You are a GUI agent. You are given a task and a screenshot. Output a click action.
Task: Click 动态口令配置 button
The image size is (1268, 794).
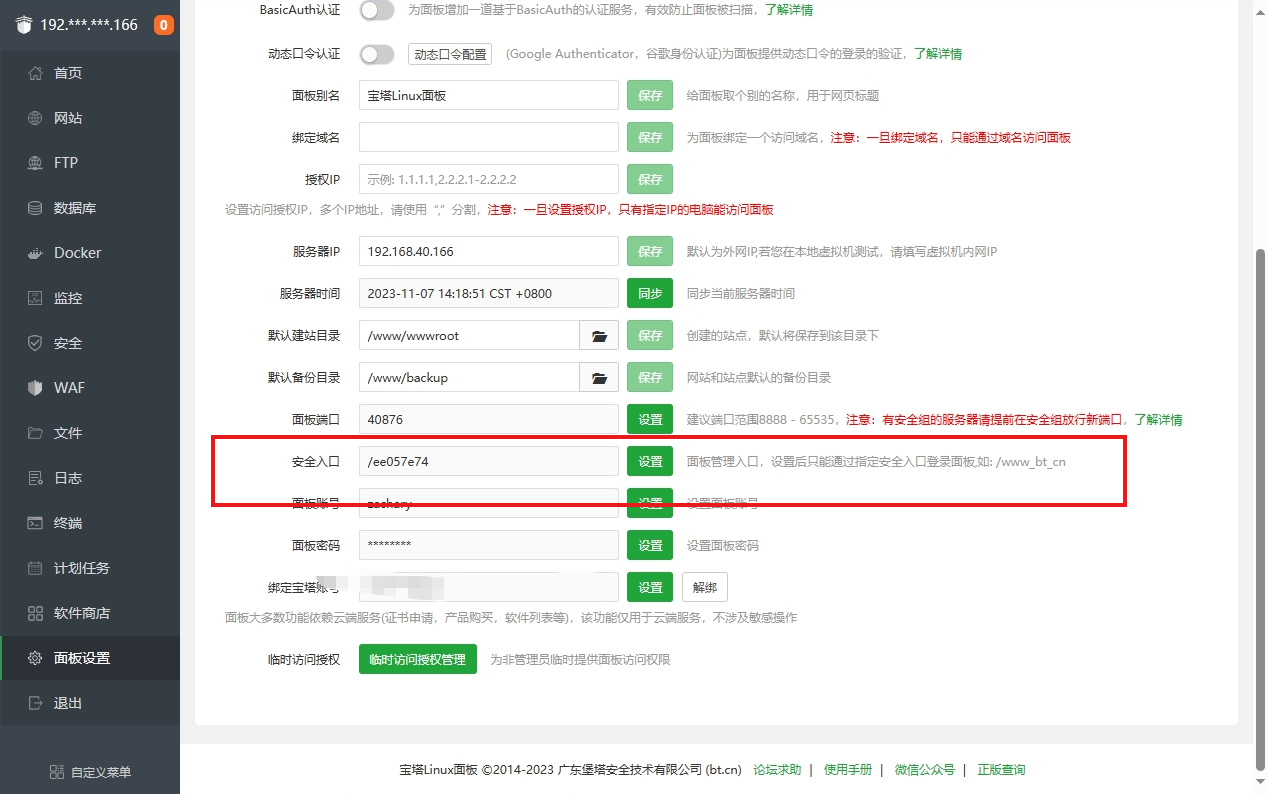point(450,54)
